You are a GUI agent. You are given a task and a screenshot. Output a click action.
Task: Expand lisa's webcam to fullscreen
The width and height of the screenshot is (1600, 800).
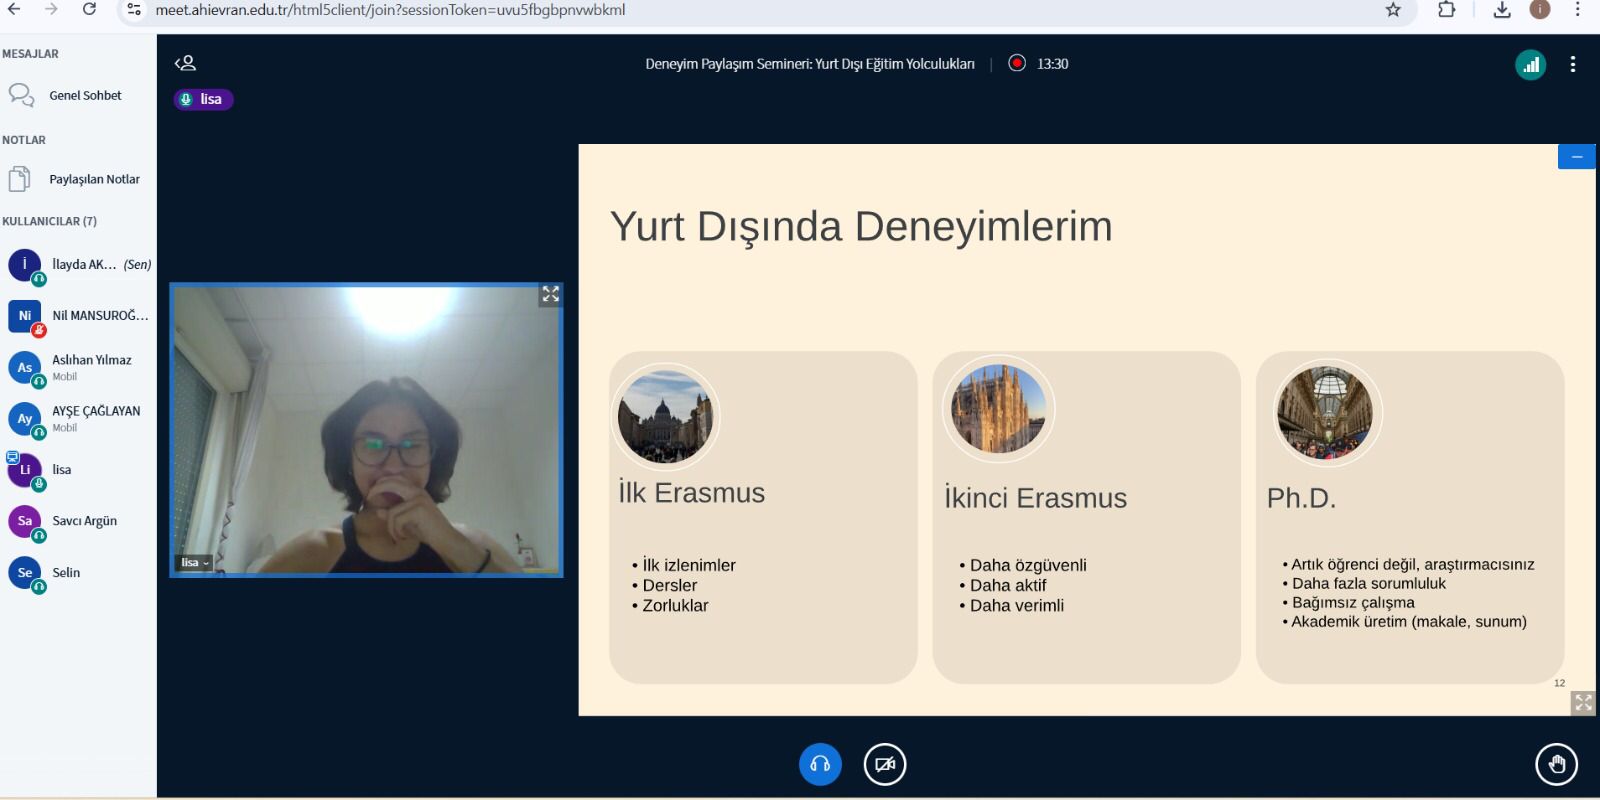coord(550,294)
